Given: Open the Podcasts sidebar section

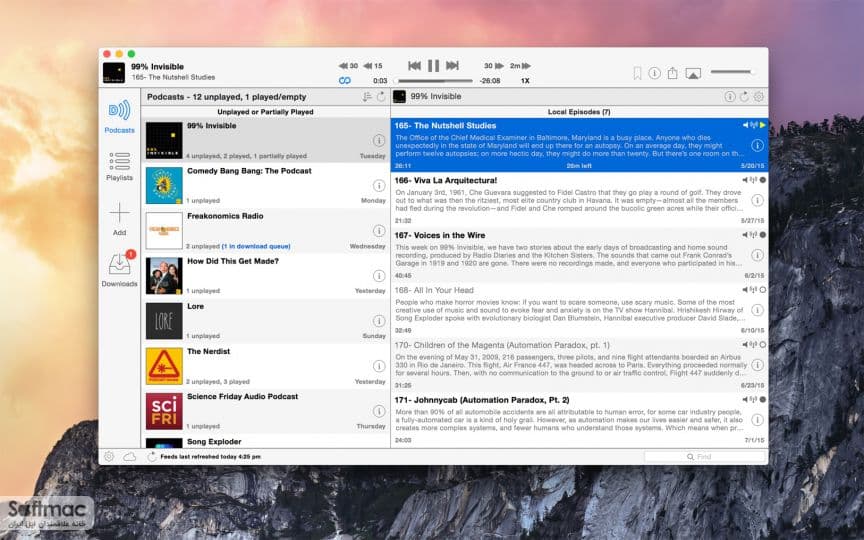Looking at the screenshot, I should click(120, 116).
